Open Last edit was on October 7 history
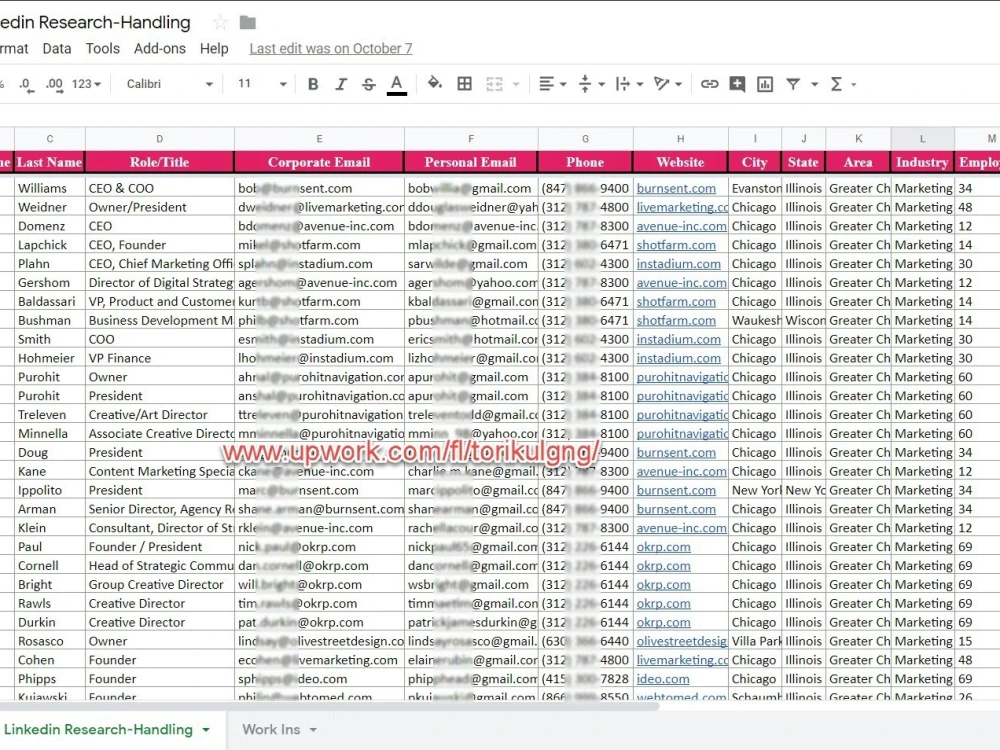 [330, 48]
